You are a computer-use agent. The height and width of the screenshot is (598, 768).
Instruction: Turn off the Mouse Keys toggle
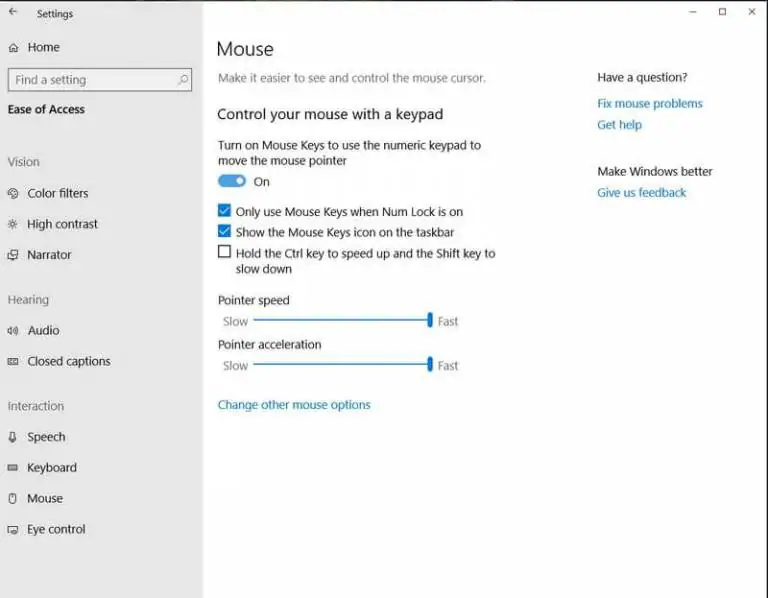point(232,181)
